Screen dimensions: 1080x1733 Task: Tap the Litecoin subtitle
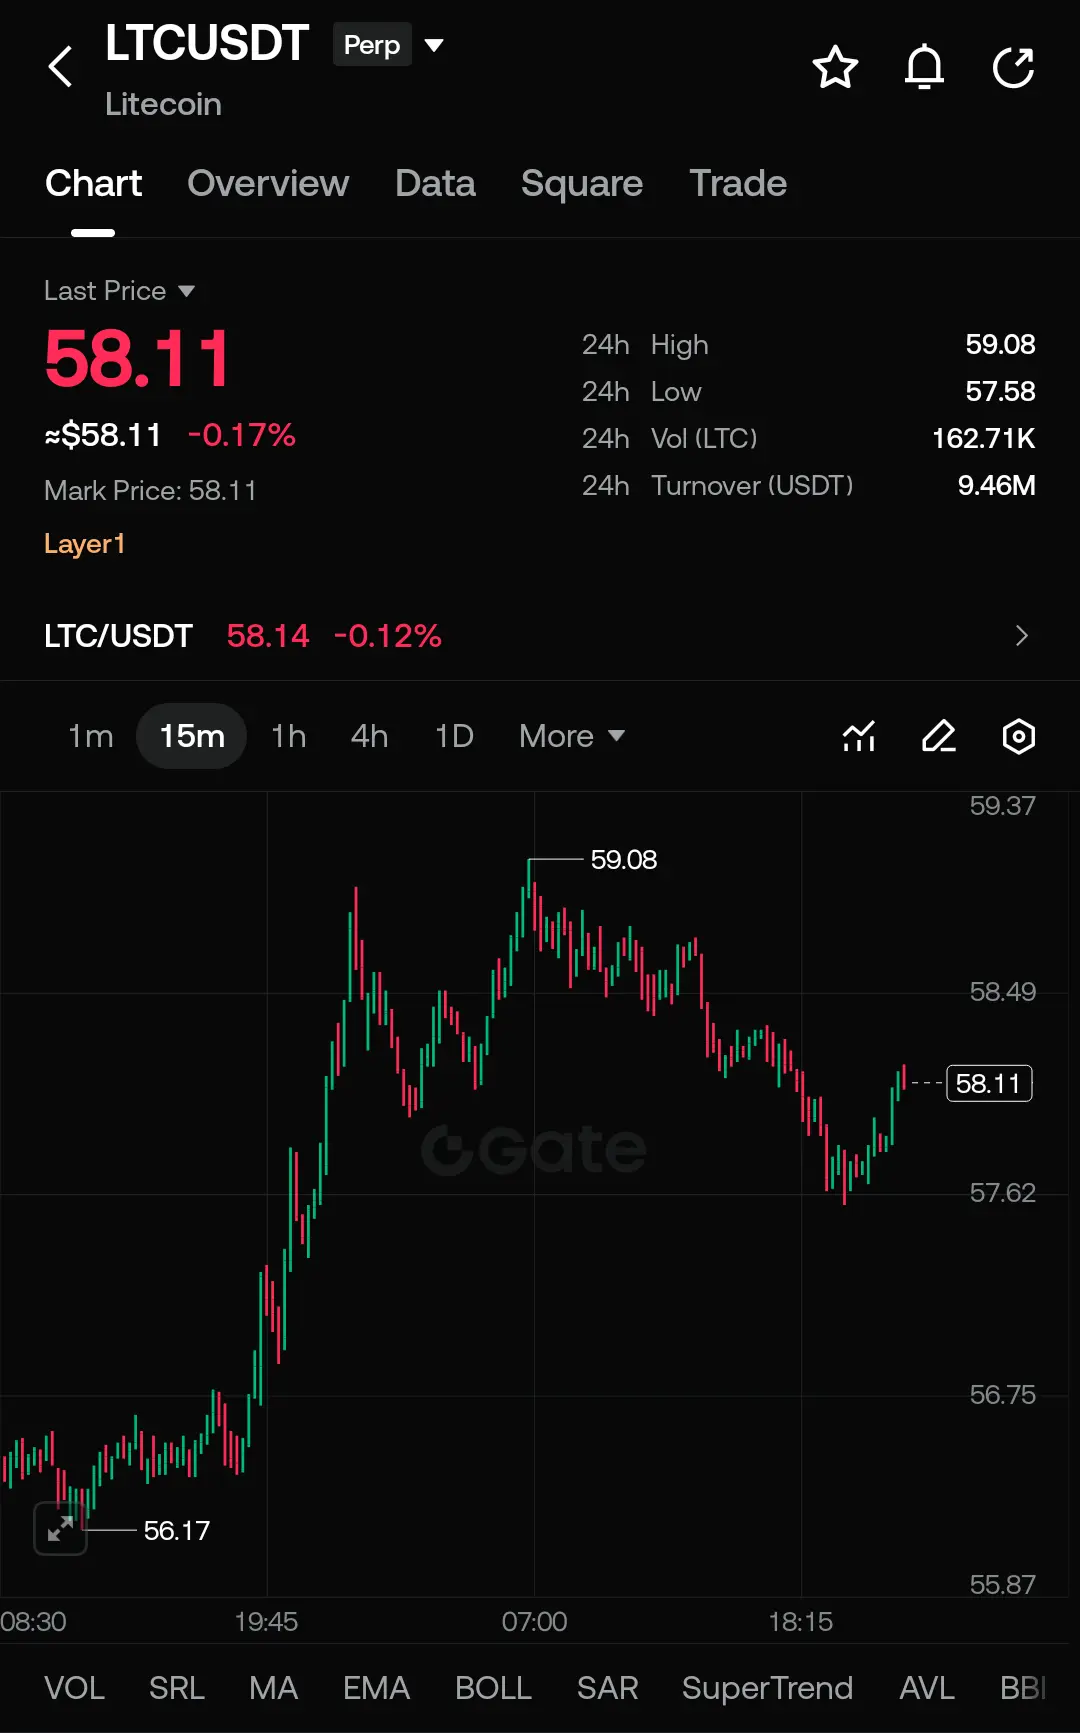pyautogui.click(x=163, y=104)
